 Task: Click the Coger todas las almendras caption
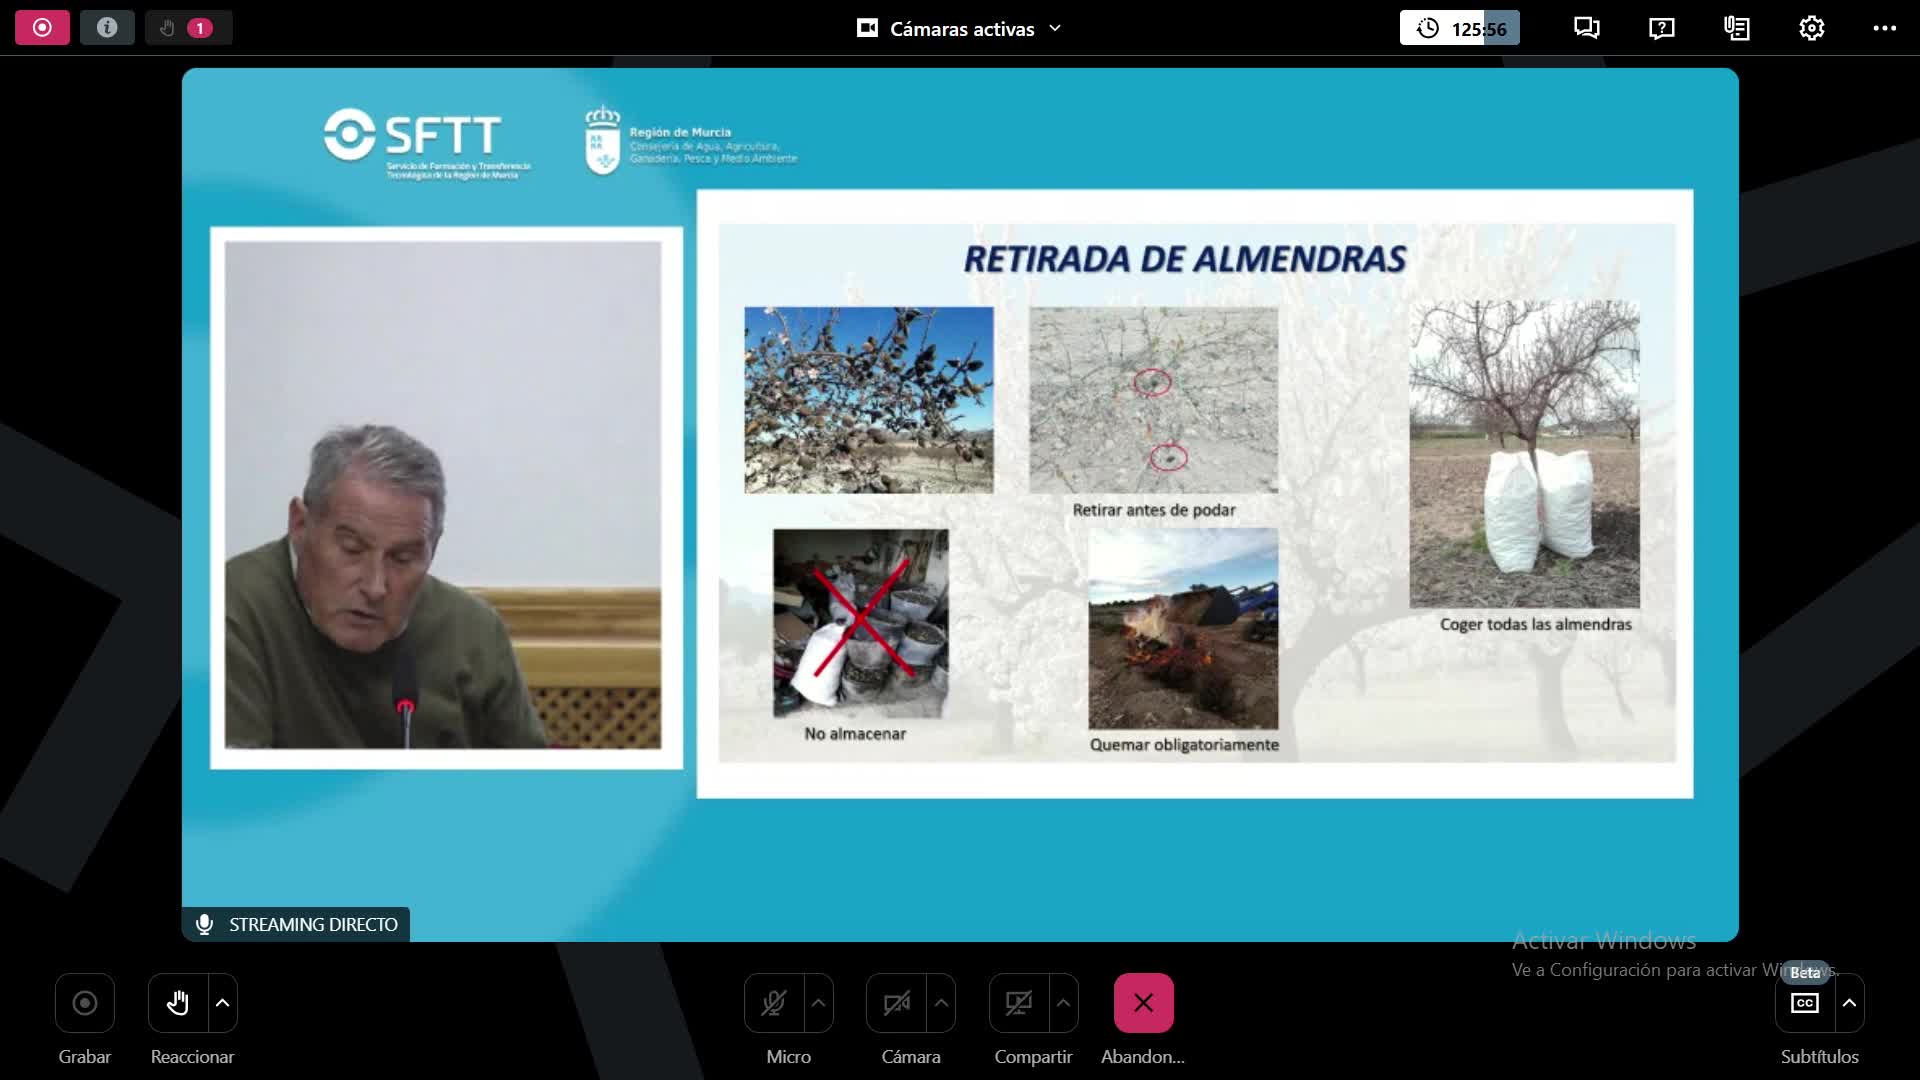tap(1536, 624)
